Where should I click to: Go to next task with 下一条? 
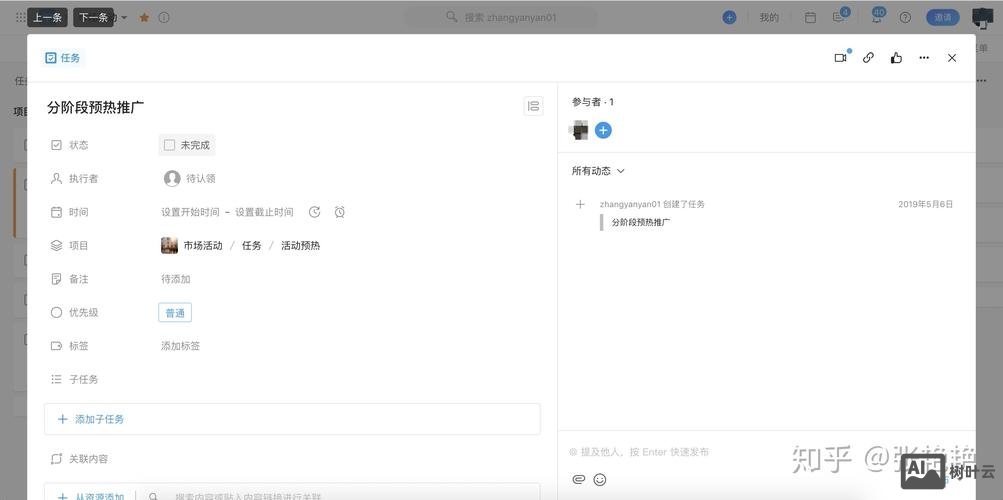pyautogui.click(x=93, y=17)
